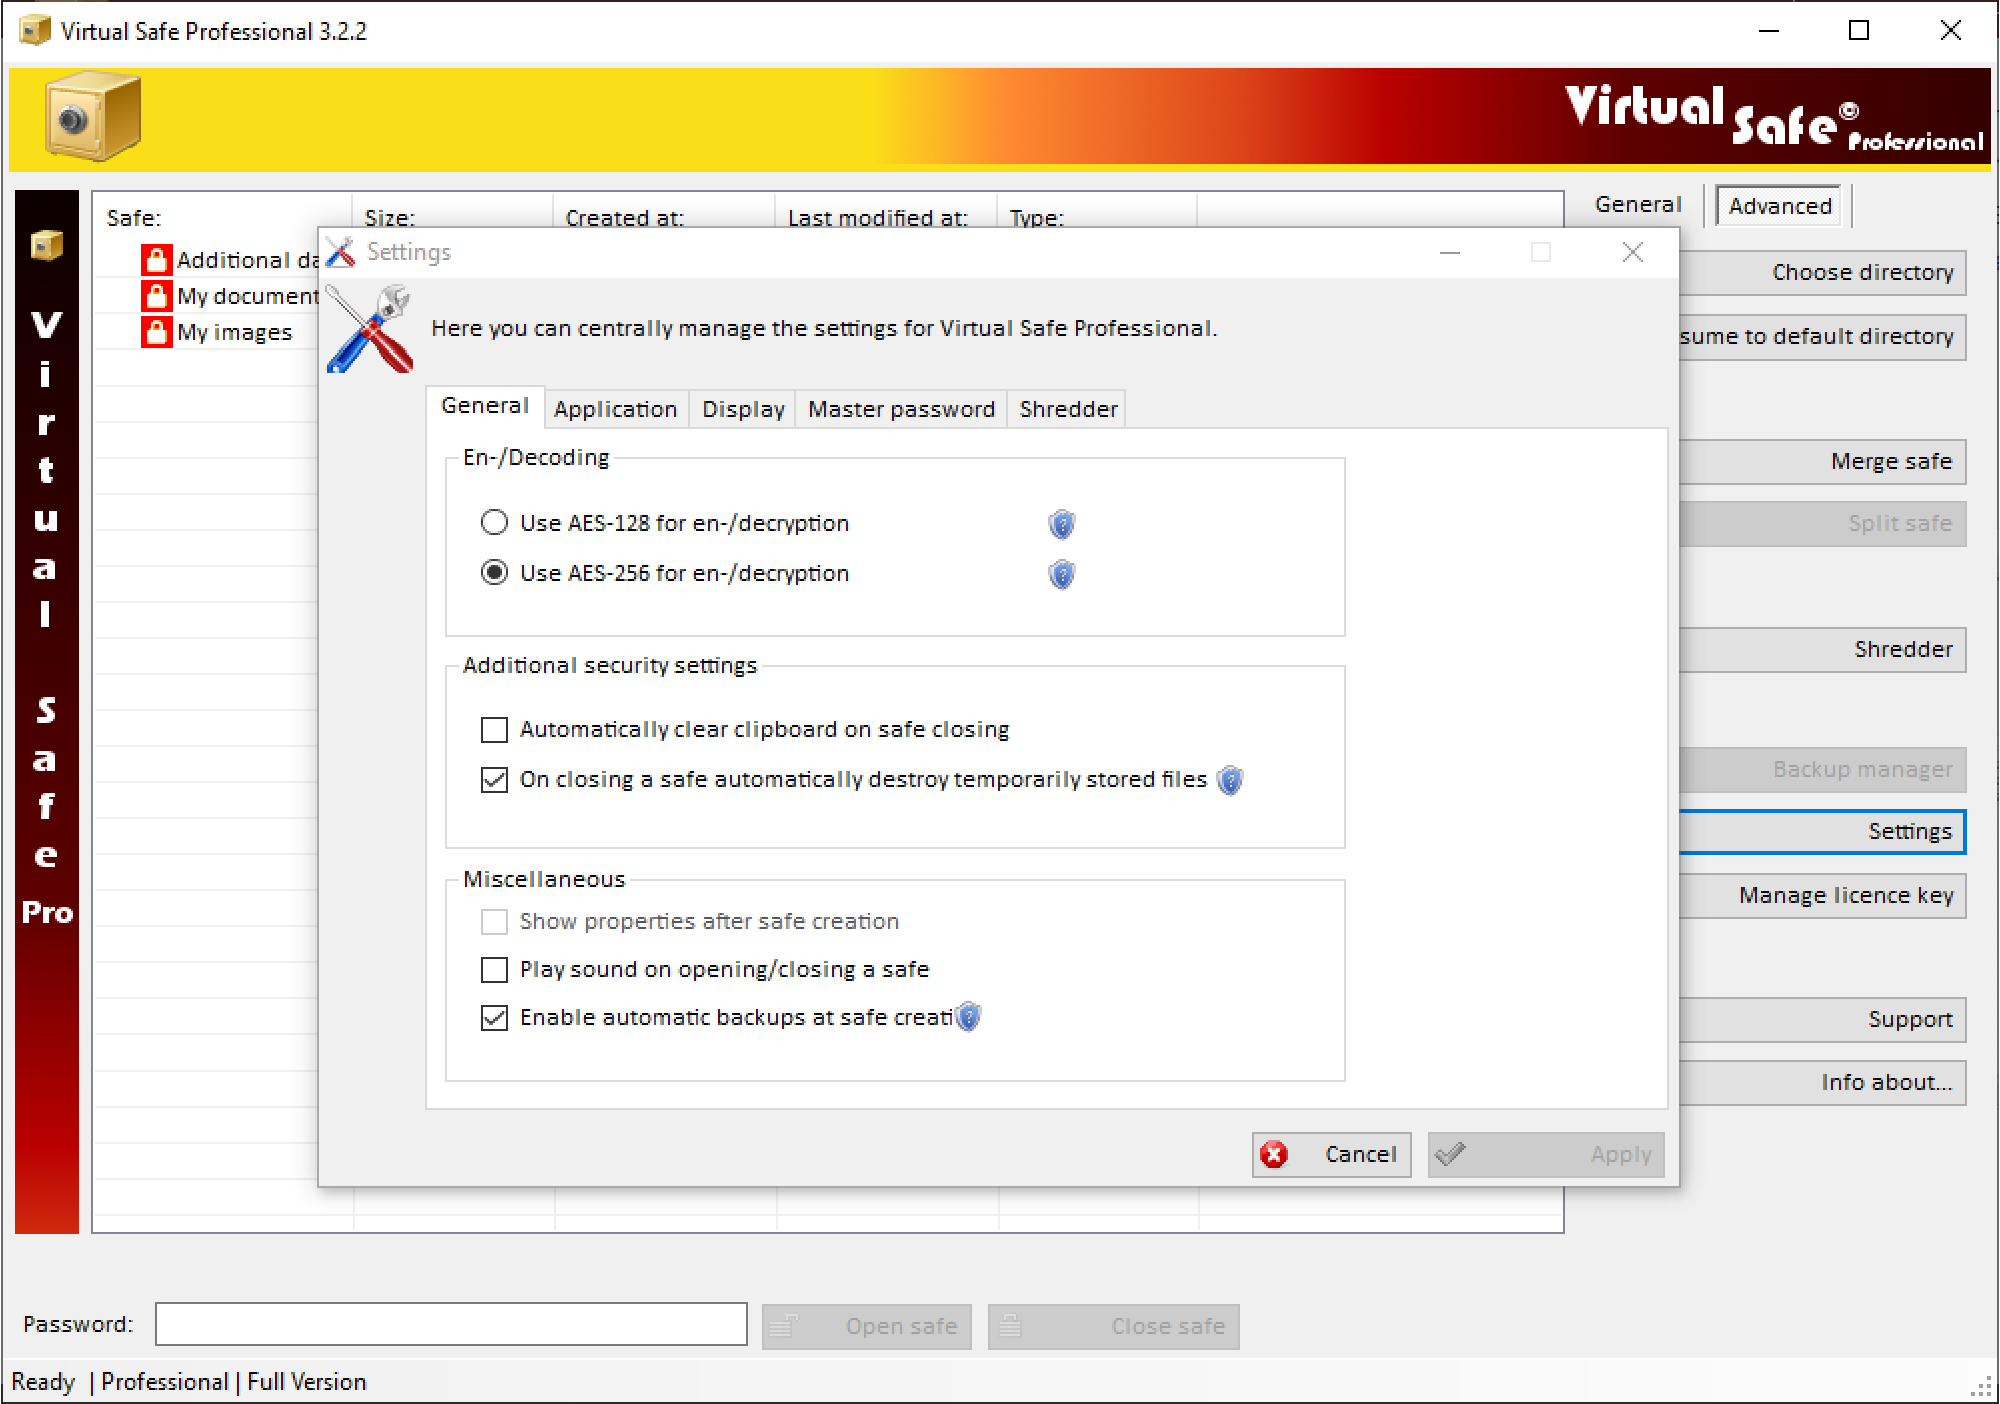Click the red lock icon next to My images

[156, 332]
